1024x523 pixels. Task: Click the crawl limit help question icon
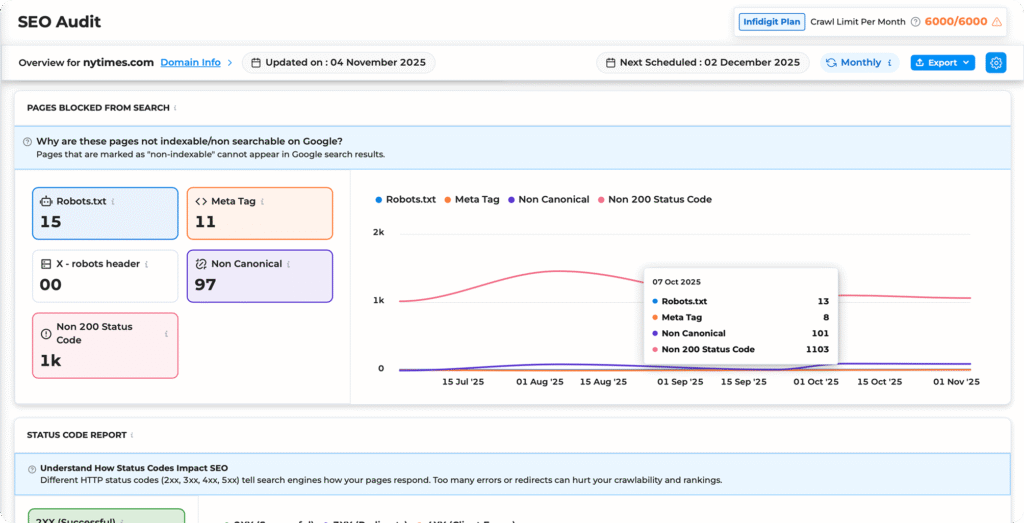click(x=915, y=21)
